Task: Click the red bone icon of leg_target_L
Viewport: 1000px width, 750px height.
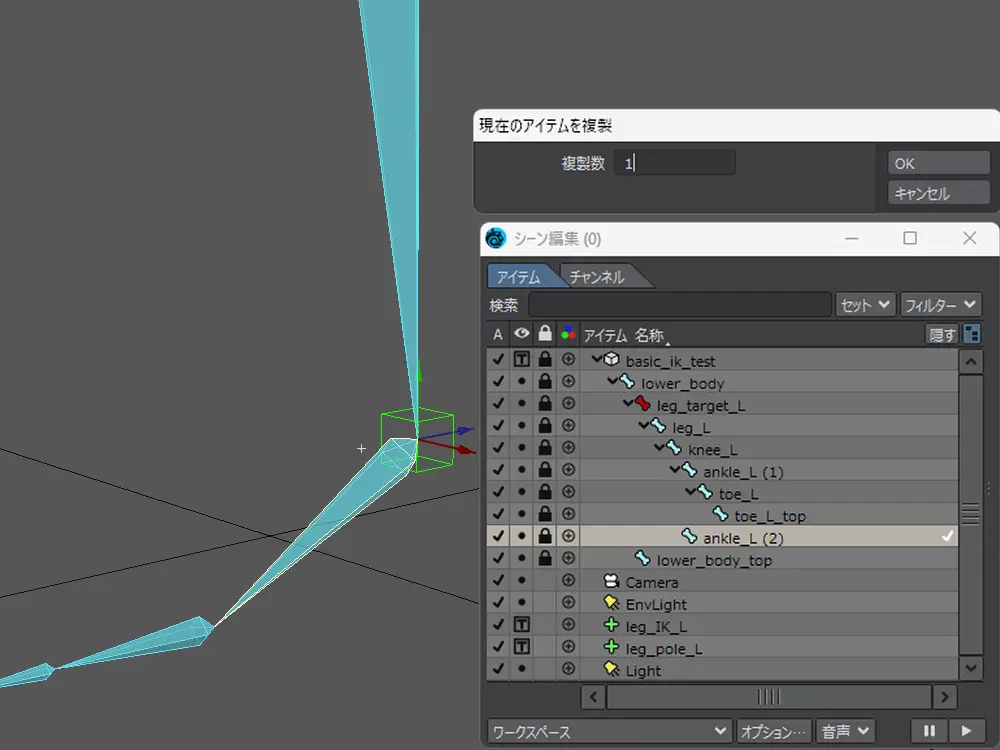Action: coord(642,405)
